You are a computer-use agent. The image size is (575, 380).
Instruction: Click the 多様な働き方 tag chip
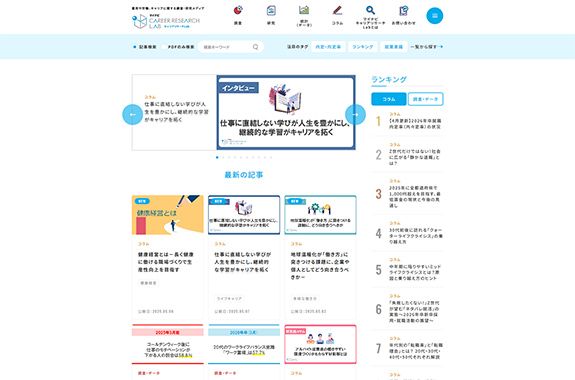click(305, 299)
